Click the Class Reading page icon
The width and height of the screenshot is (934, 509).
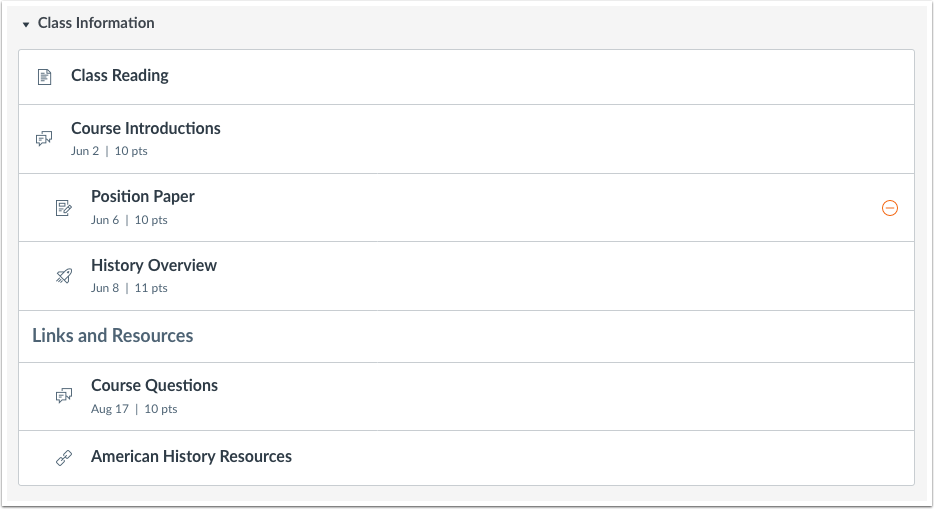[x=45, y=77]
